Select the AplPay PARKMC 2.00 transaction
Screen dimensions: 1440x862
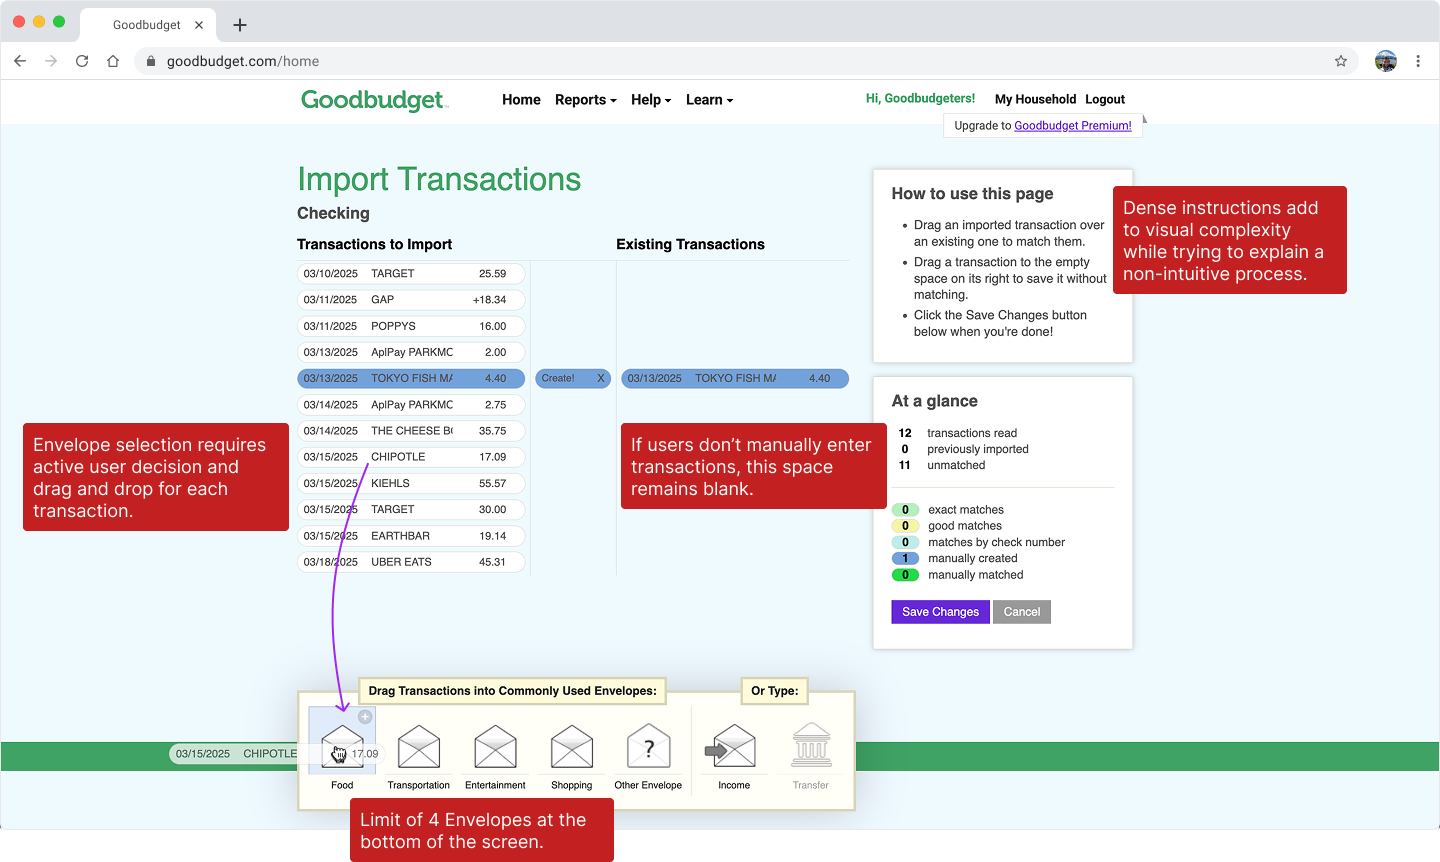click(411, 352)
